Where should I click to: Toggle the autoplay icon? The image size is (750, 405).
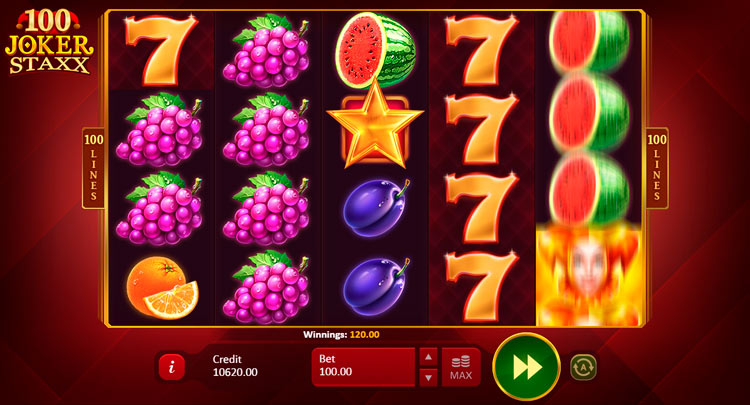tap(584, 367)
